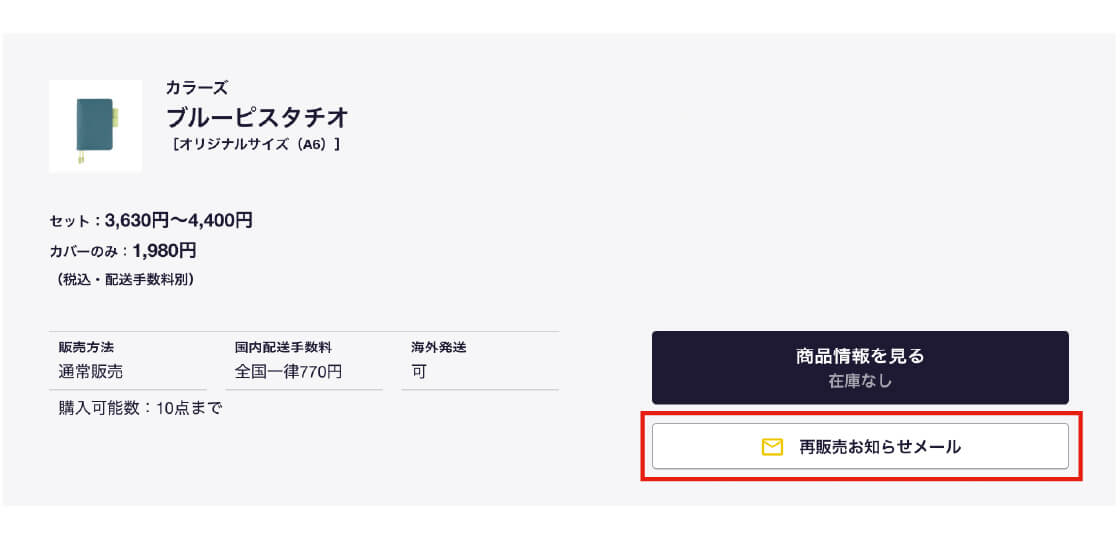Click the カバーのみ label

point(85,251)
